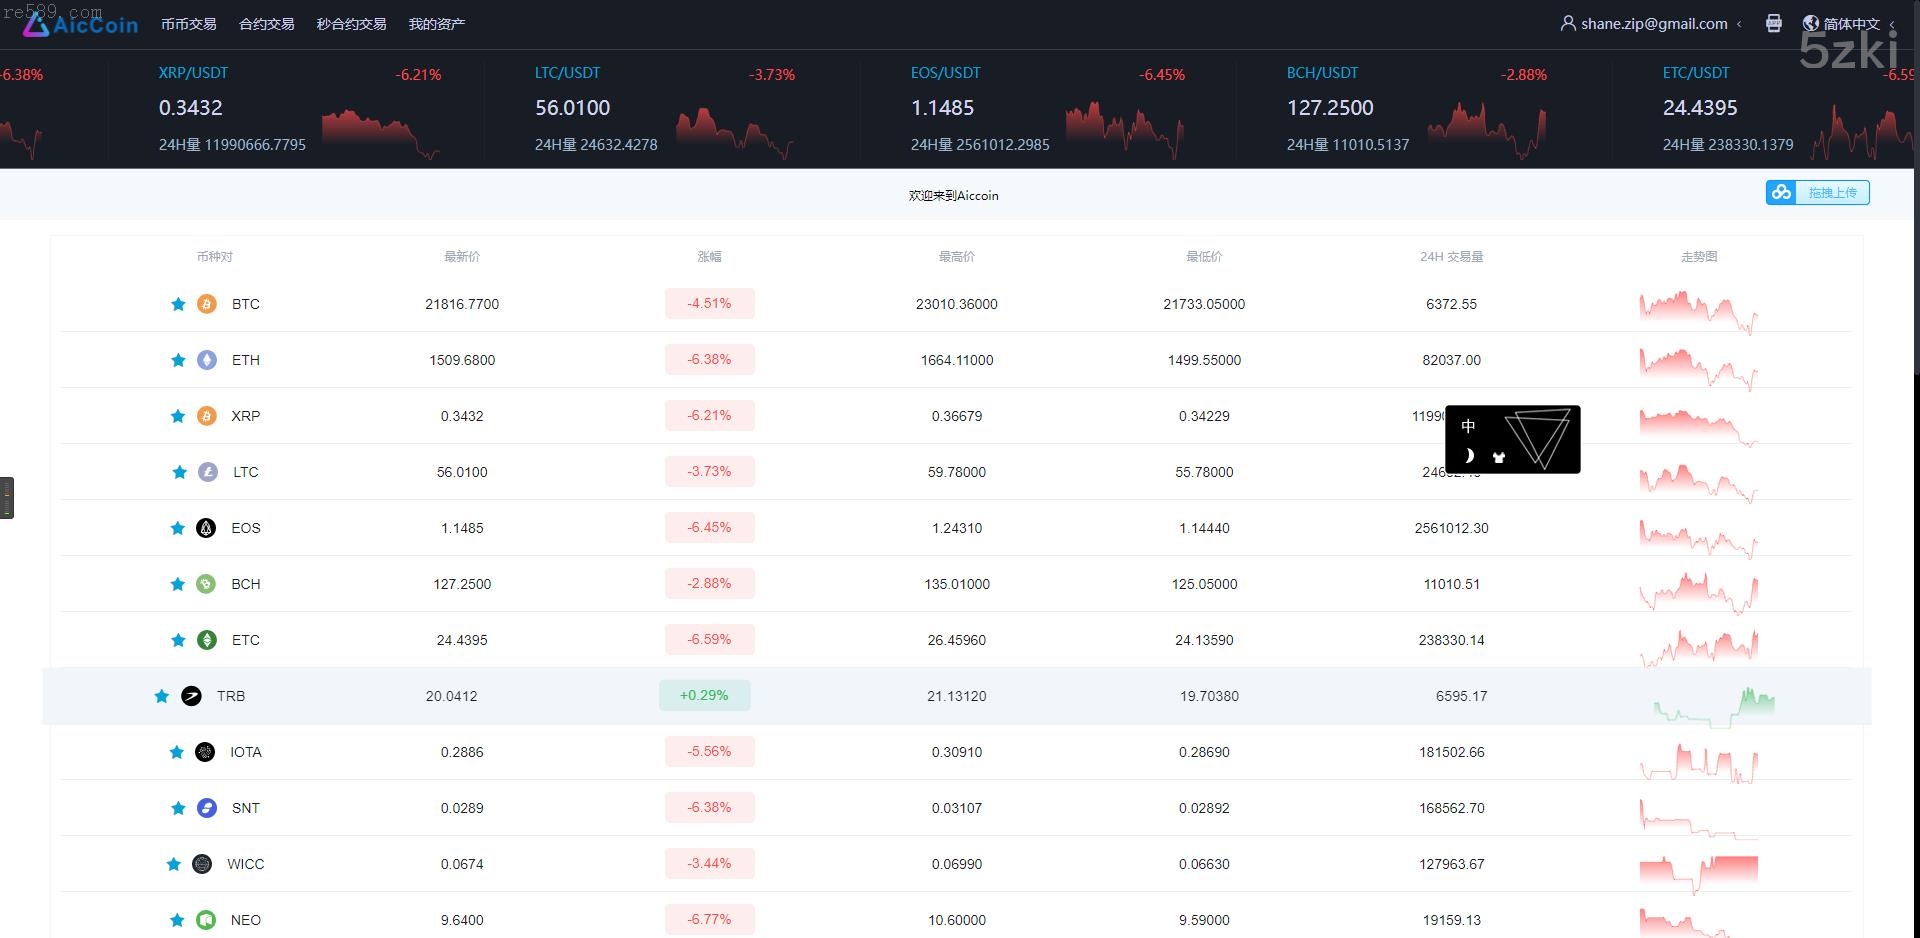Click the NEO coin icon
This screenshot has width=1920, height=938.
coord(206,920)
